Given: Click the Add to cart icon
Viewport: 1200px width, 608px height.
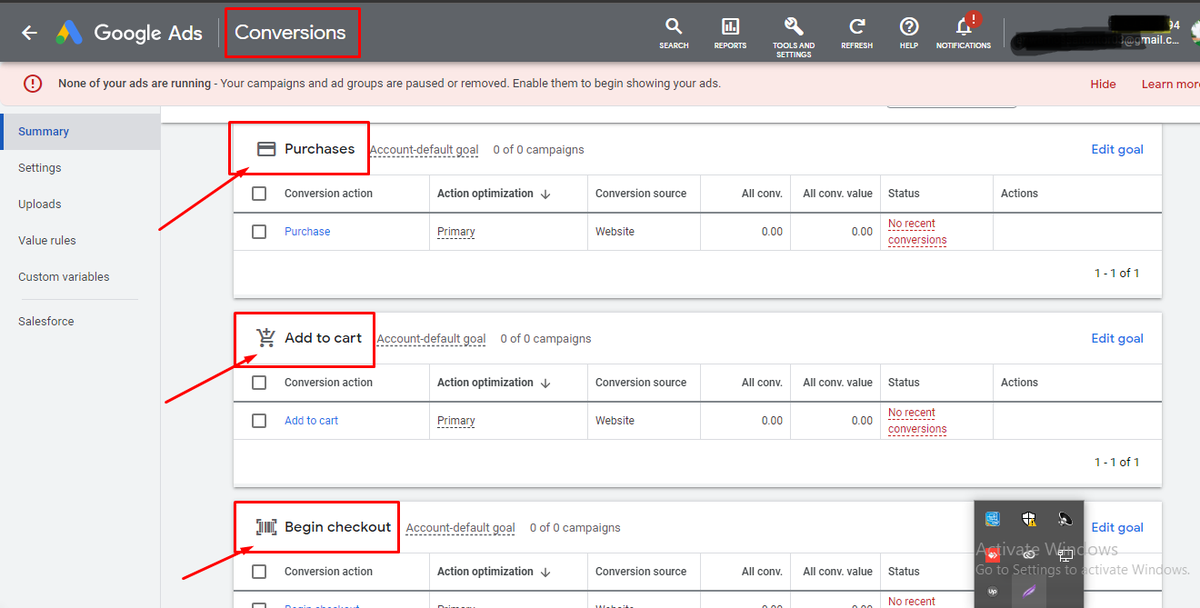Looking at the screenshot, I should coord(266,338).
